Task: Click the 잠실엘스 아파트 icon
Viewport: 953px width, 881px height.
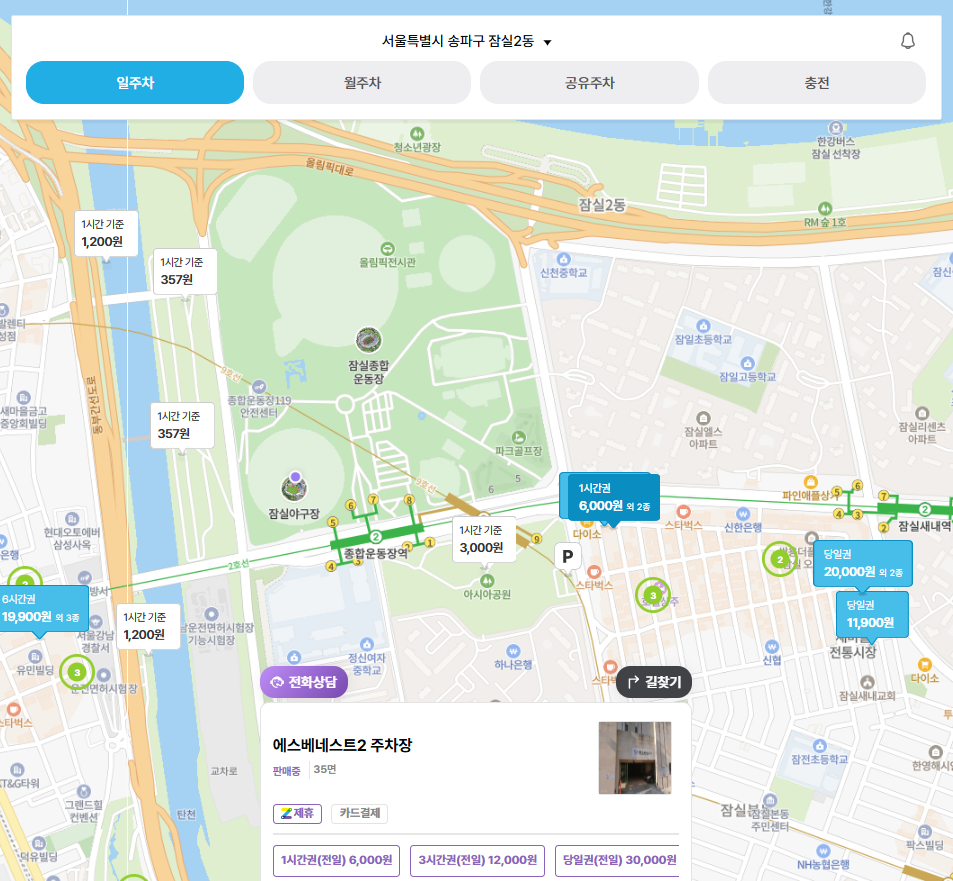Action: pyautogui.click(x=703, y=418)
